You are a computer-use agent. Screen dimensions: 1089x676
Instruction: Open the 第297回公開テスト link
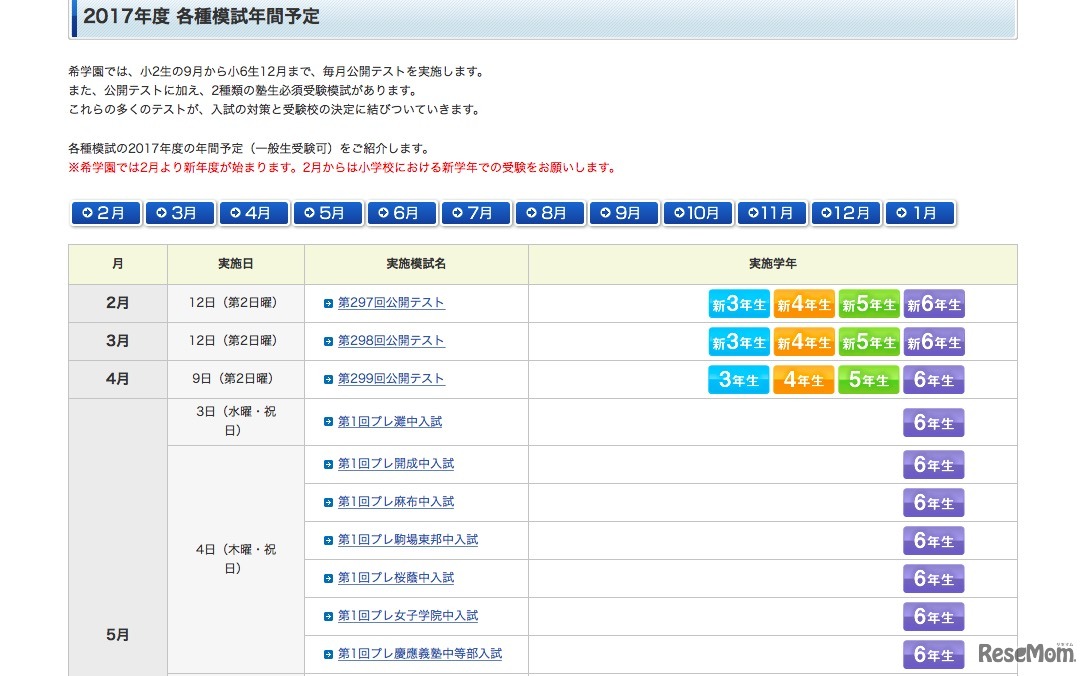[391, 303]
